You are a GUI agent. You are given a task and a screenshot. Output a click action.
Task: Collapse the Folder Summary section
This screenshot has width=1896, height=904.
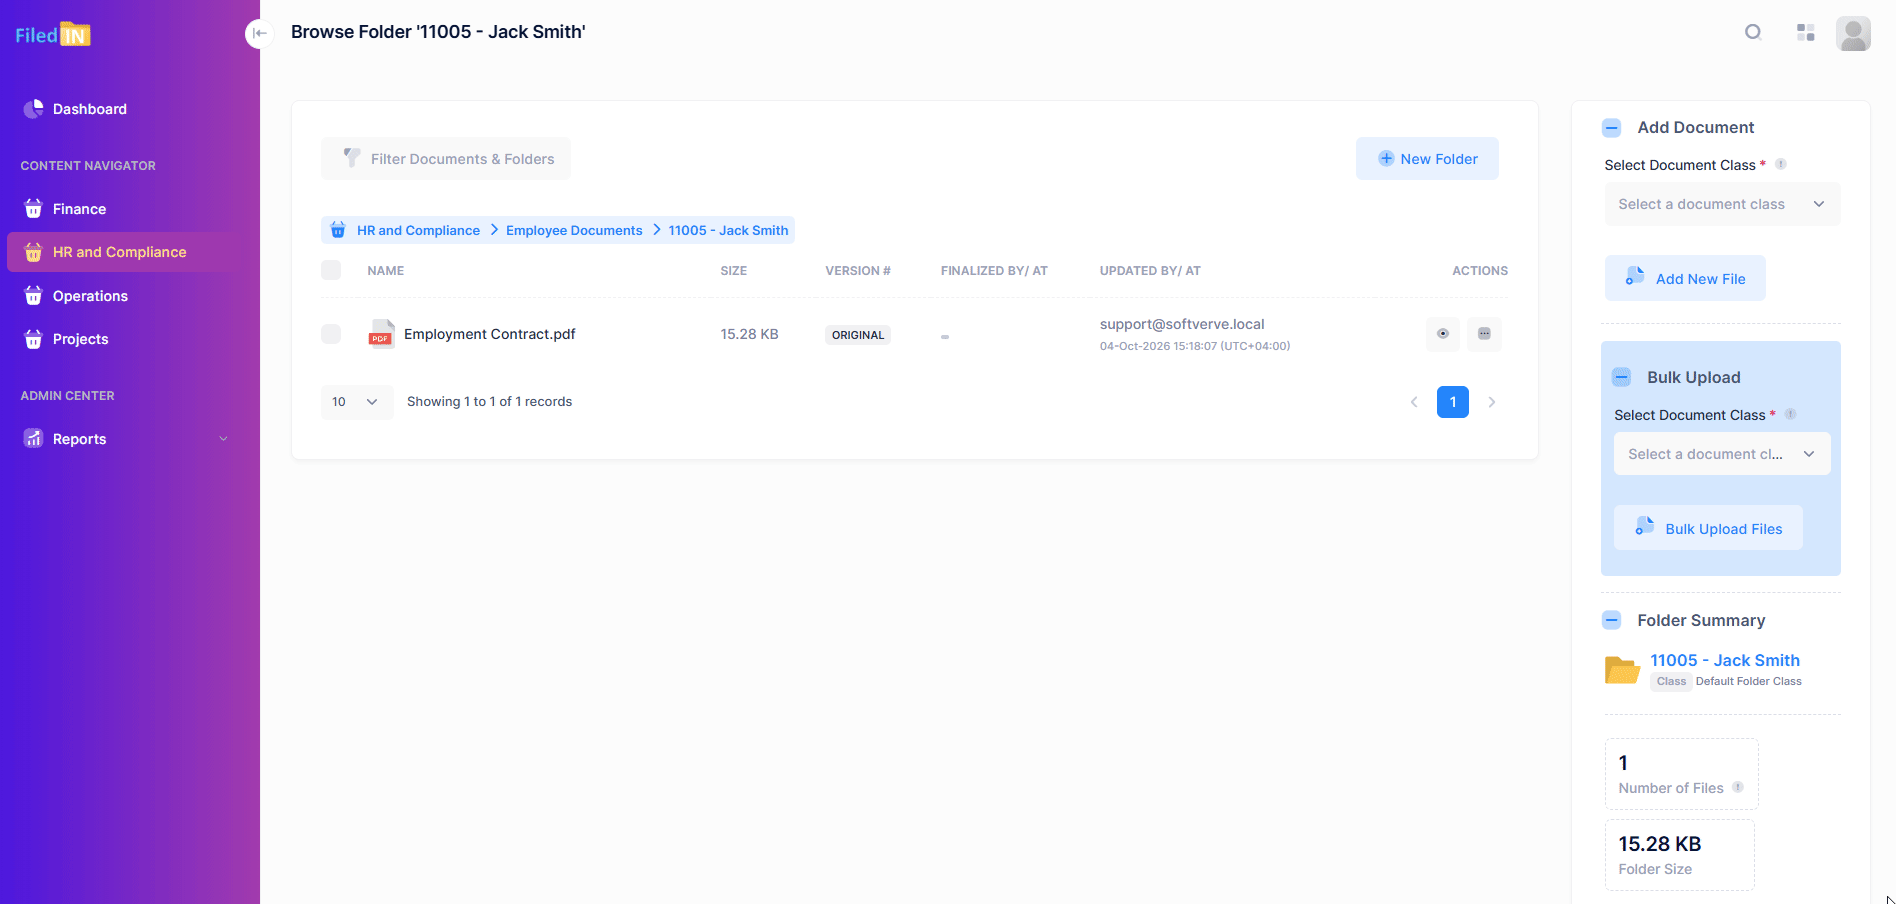[1611, 620]
